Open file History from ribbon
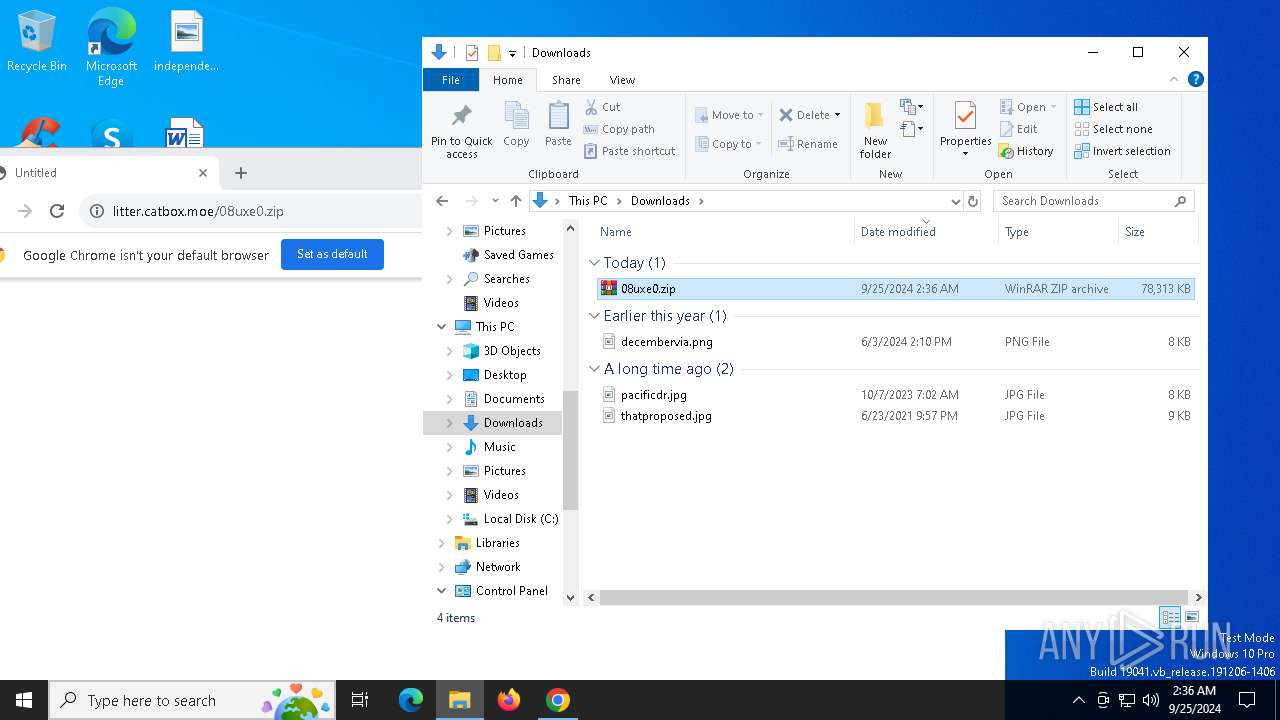 tap(1026, 151)
